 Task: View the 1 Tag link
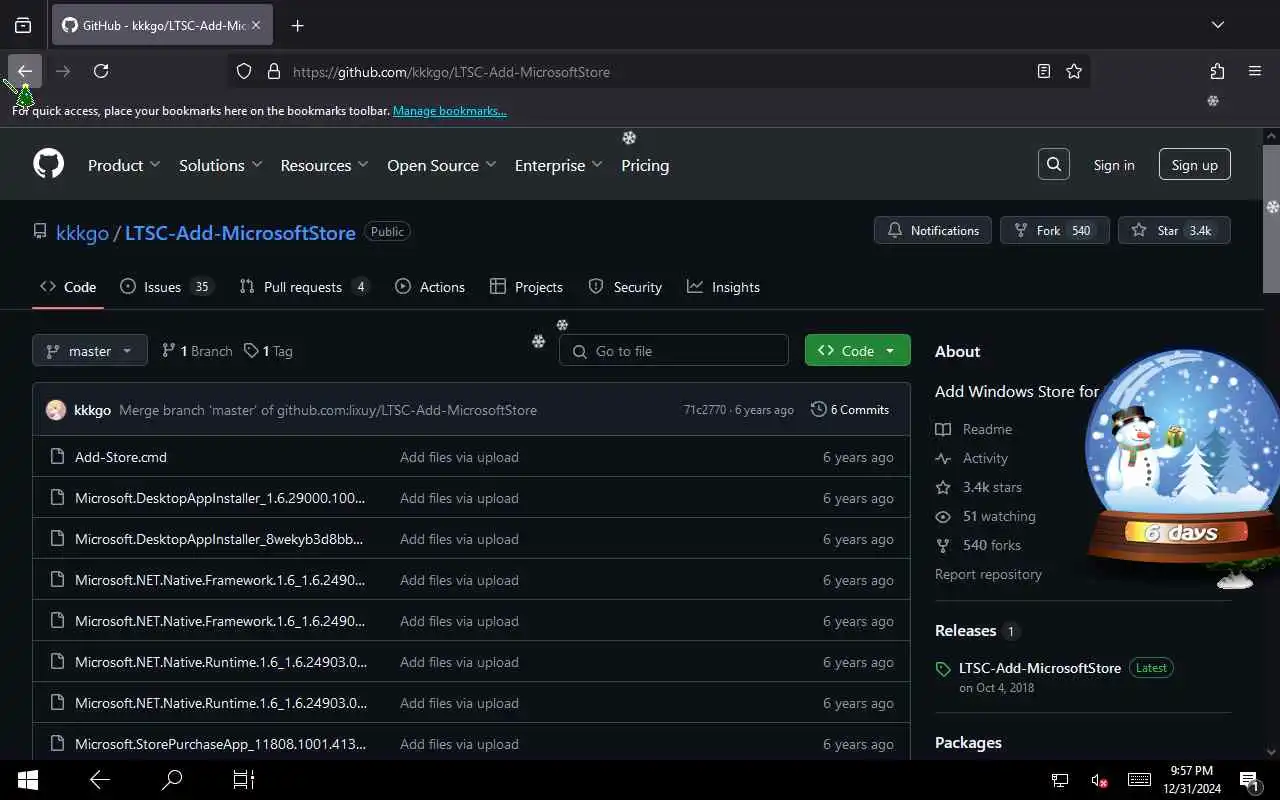268,351
